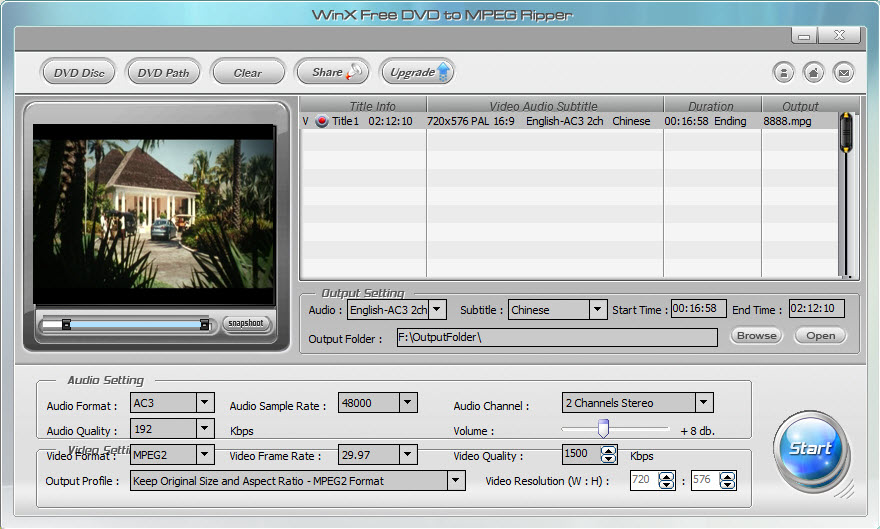Viewport: 880px width, 529px height.
Task: Expand the Output Profile dropdown
Action: [456, 481]
